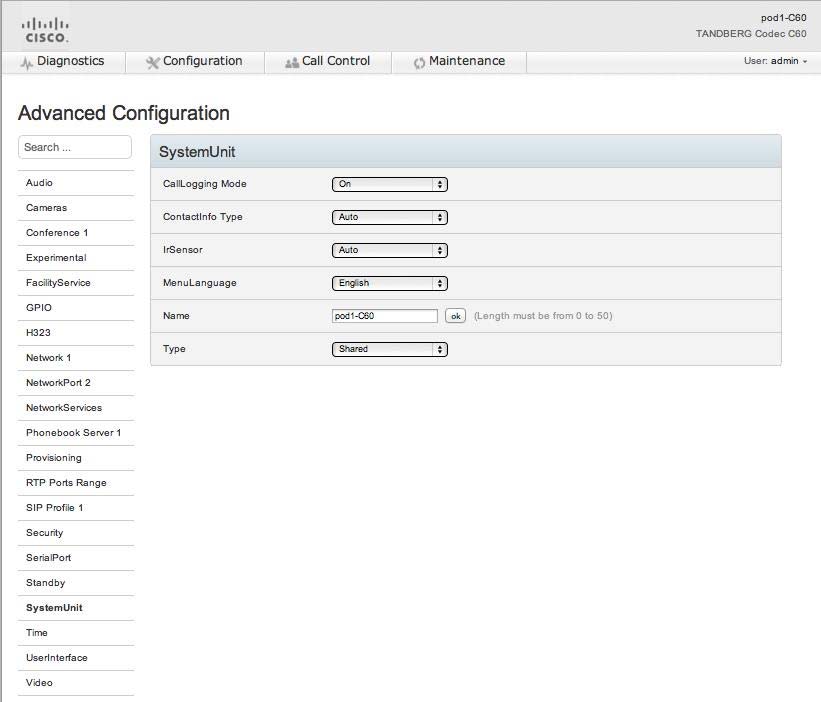821x702 pixels.
Task: Click the Length must be from 0 to 50 hint
Action: pos(543,316)
